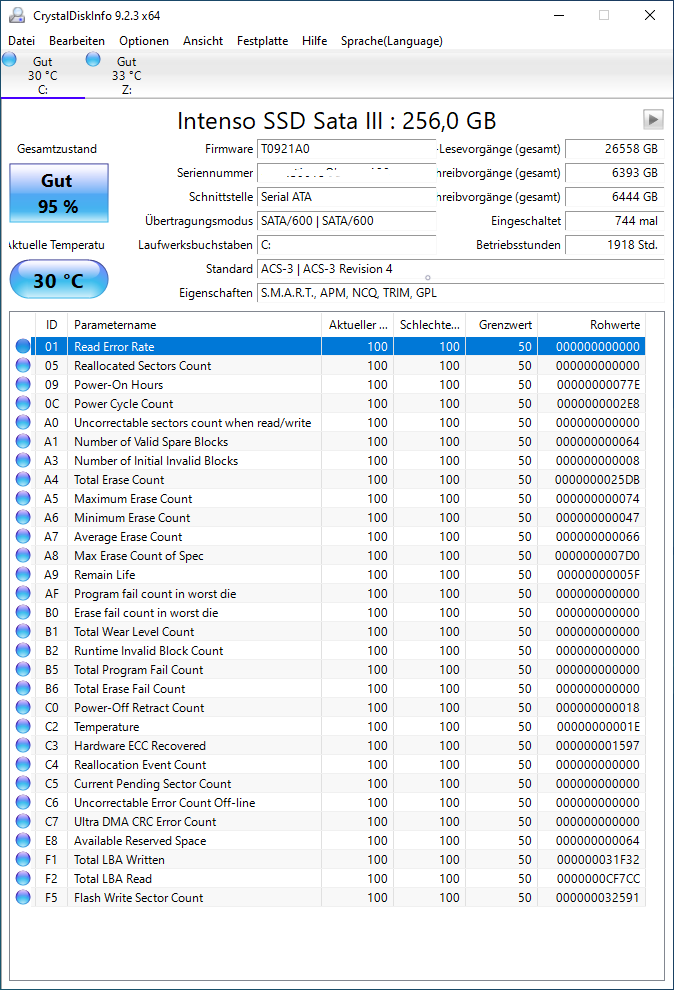Open the Bearbeiten menu

pyautogui.click(x=77, y=41)
